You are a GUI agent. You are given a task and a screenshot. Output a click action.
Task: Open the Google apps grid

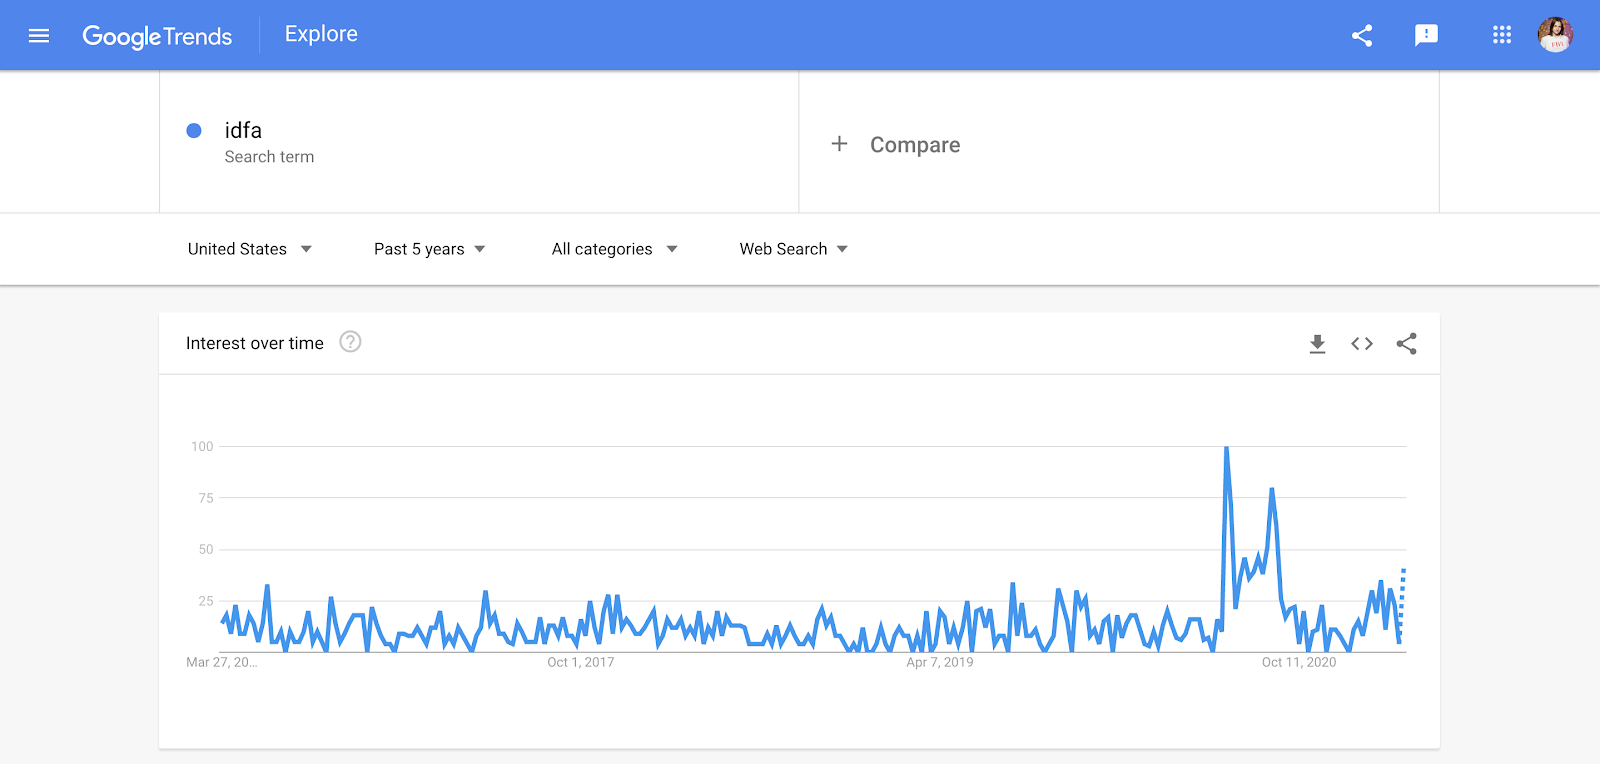(1502, 35)
